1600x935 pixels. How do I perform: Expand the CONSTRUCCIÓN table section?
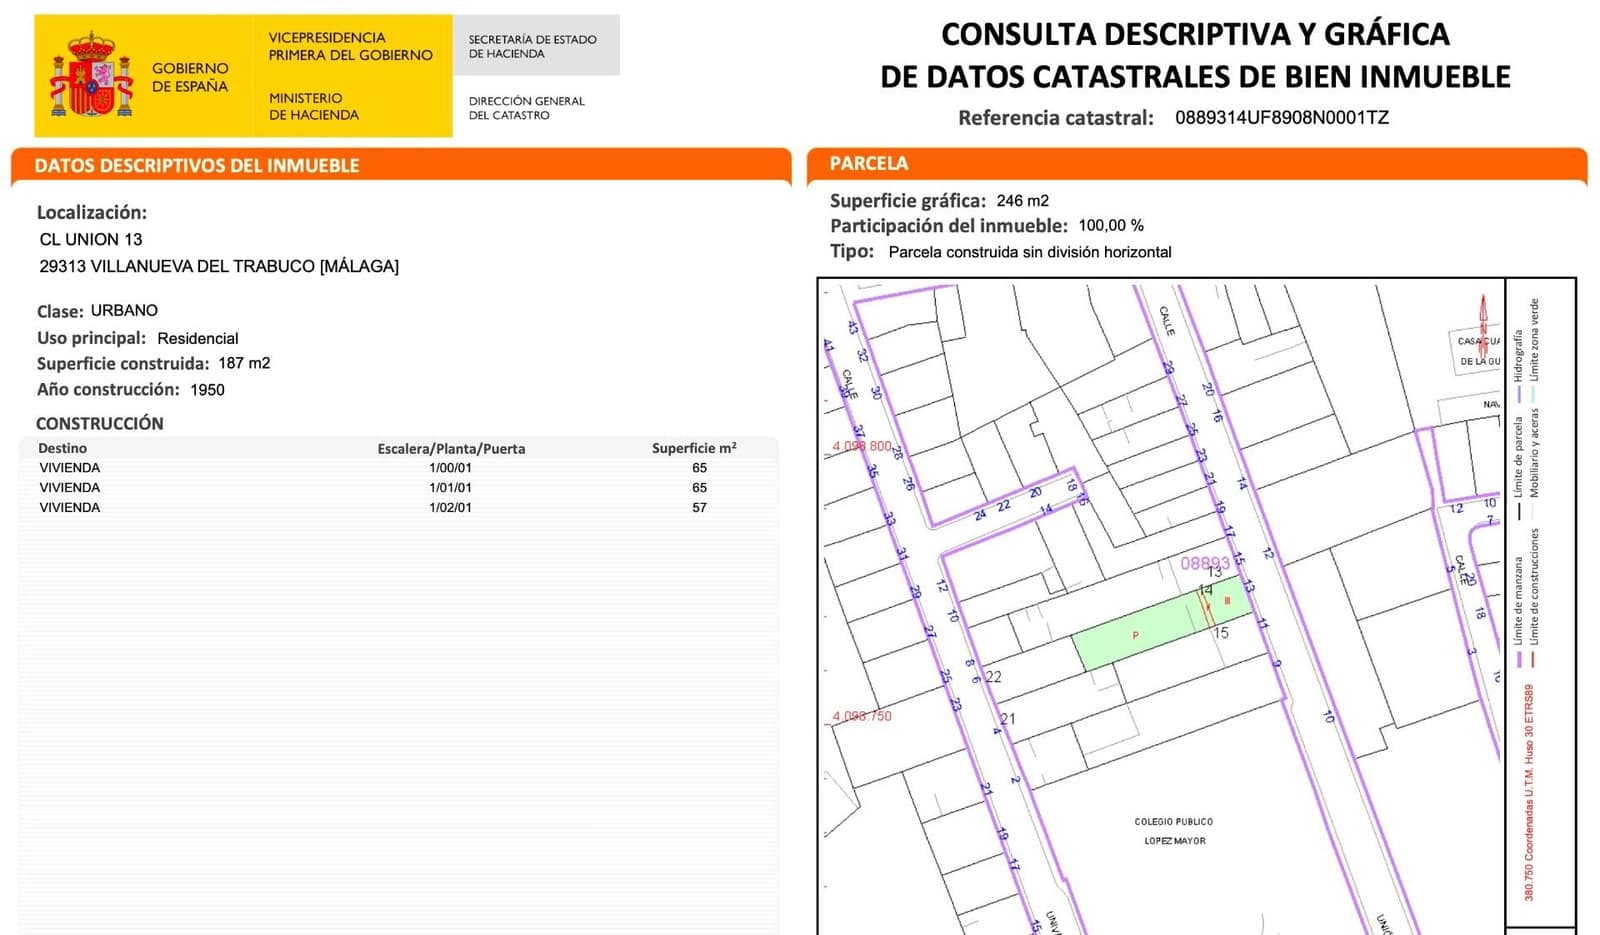point(99,423)
